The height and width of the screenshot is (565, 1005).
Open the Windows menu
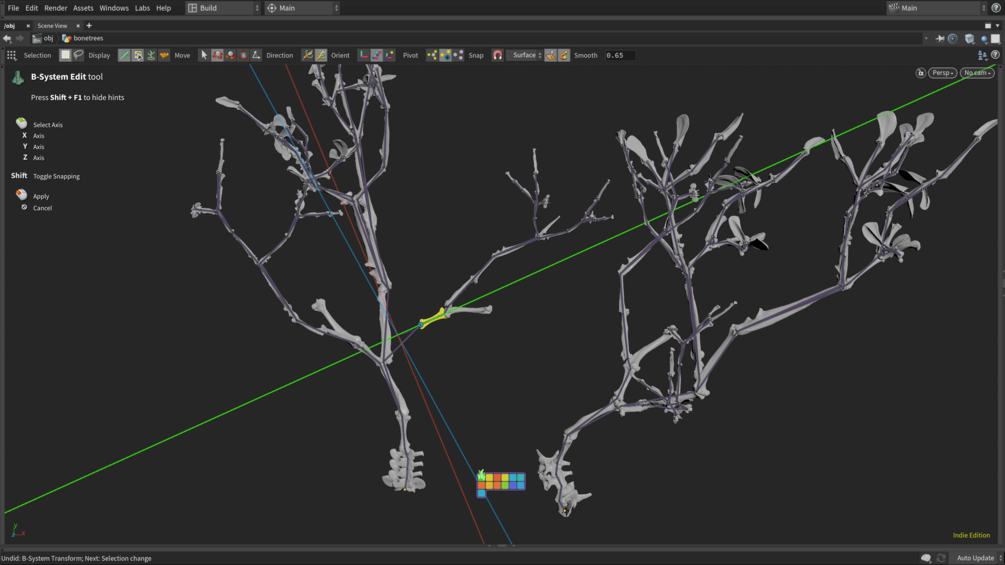click(114, 8)
